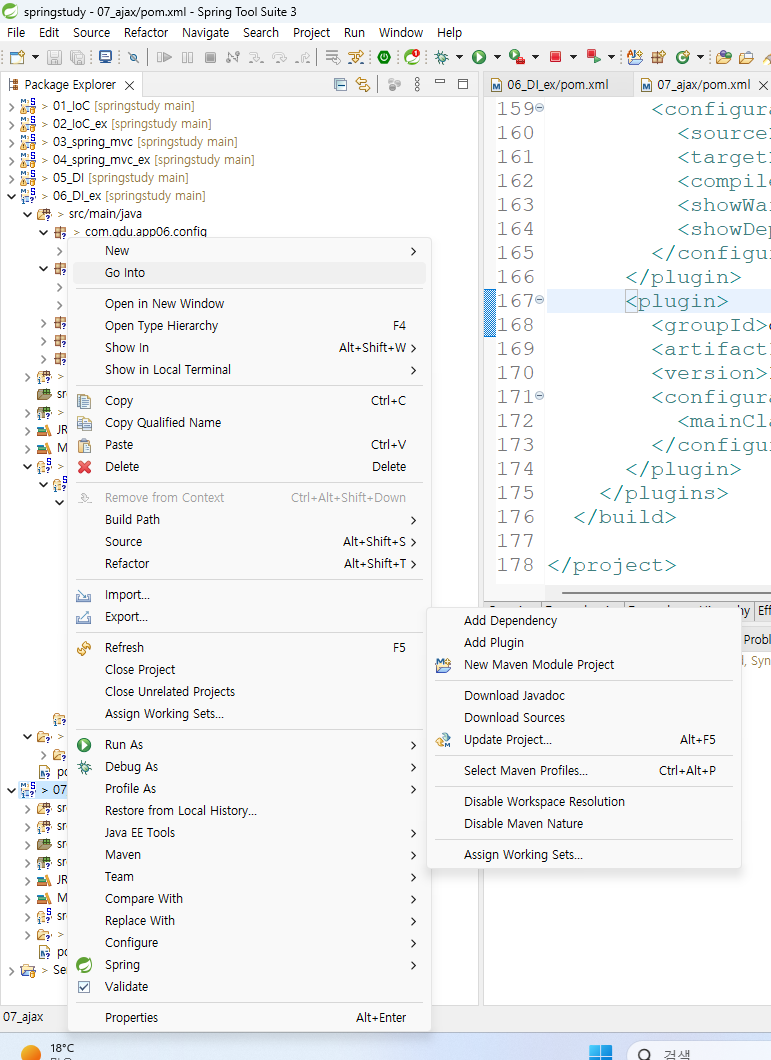The height and width of the screenshot is (1060, 771).
Task: Click the Terminate square icon in debug controls
Action: [x=210, y=57]
